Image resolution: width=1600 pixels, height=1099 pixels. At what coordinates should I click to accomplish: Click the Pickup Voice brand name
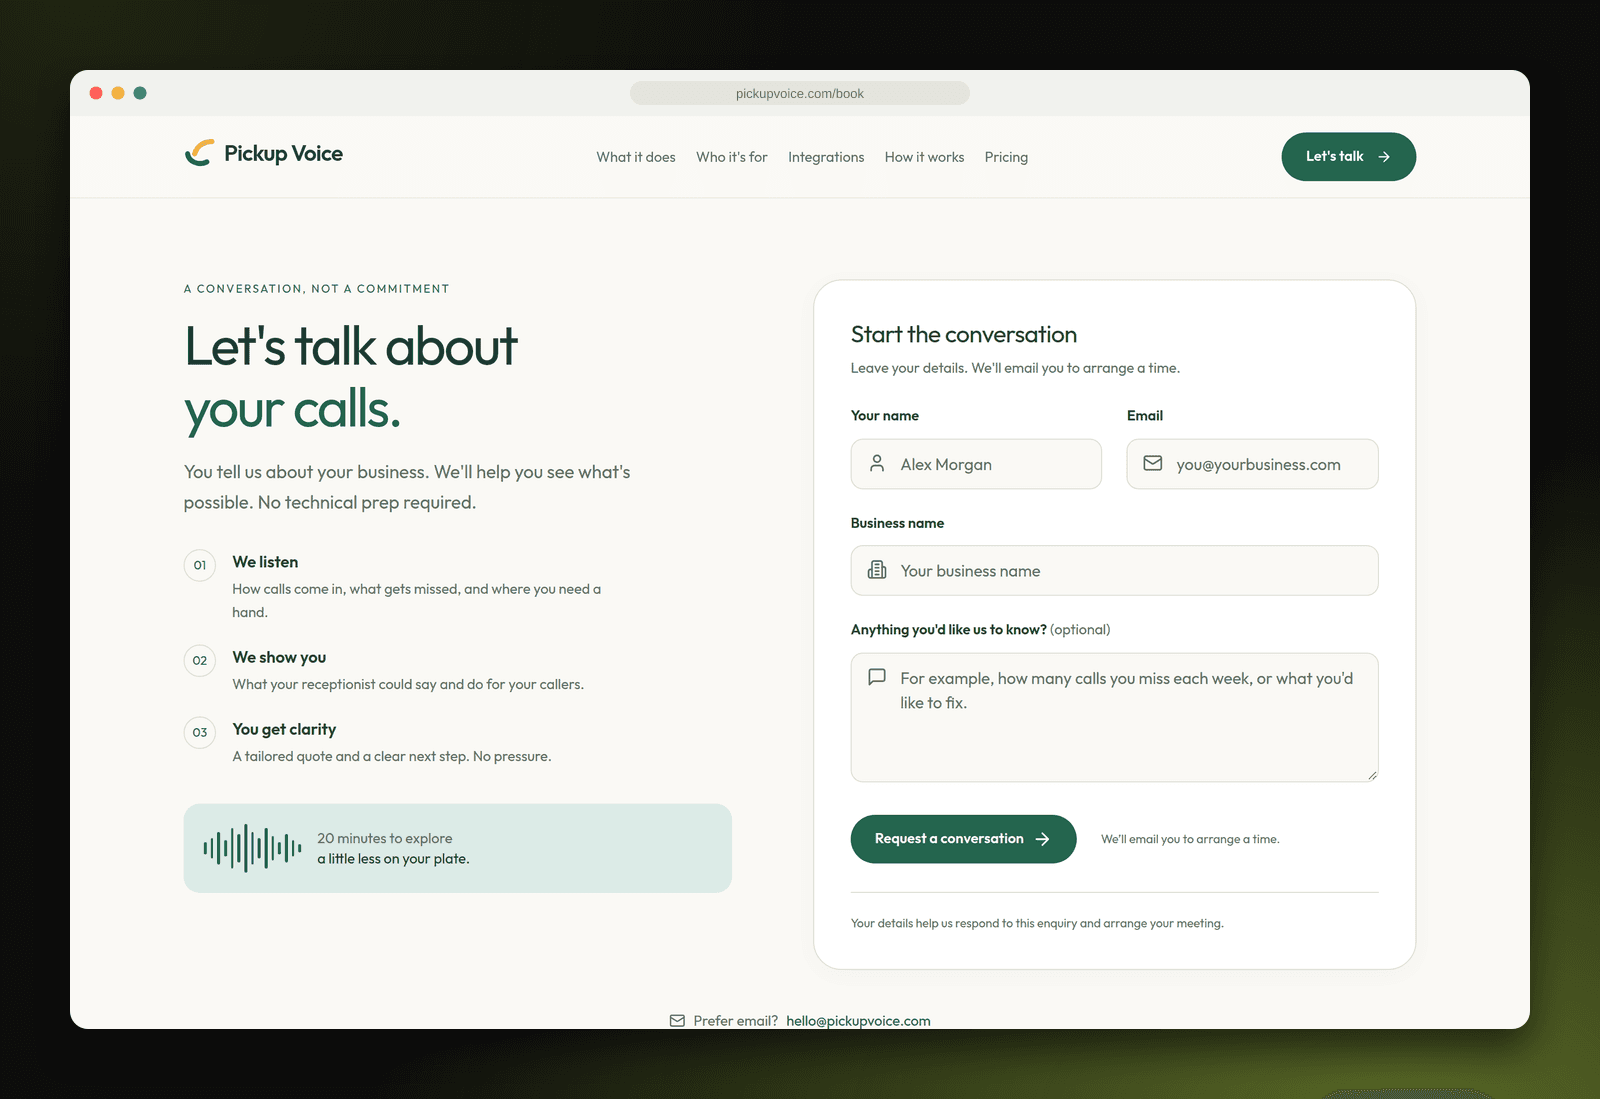283,153
